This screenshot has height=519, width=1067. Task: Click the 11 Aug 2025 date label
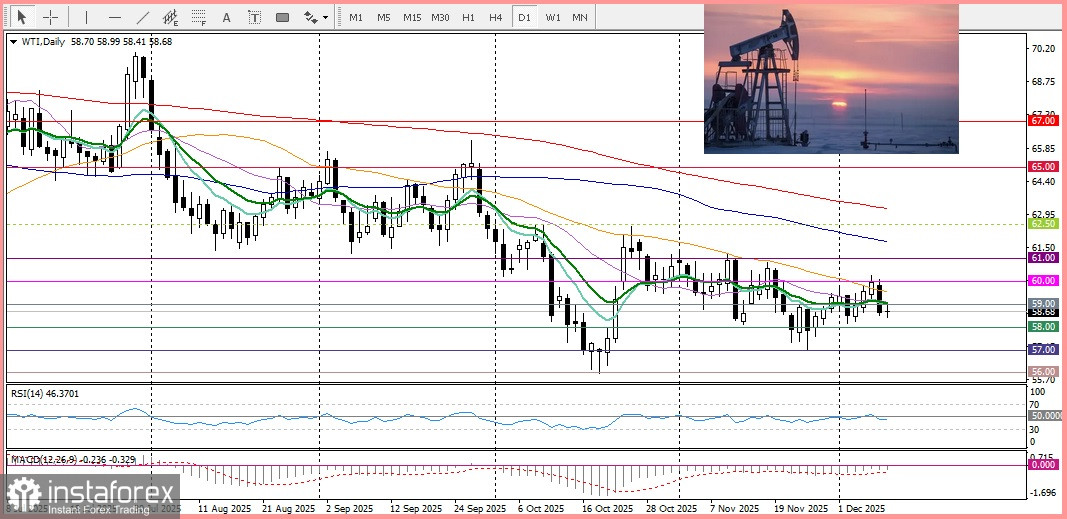[x=224, y=508]
